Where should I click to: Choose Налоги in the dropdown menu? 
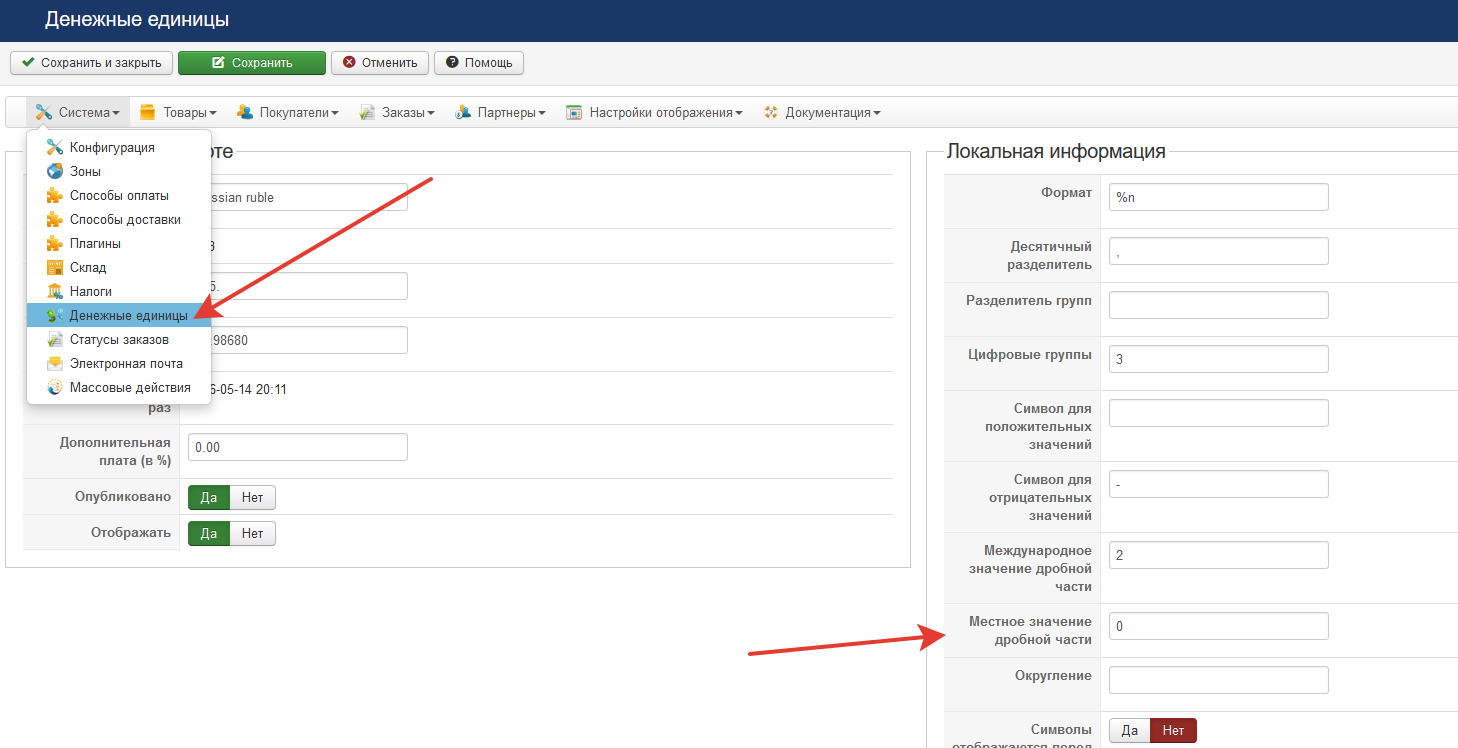pos(119,291)
